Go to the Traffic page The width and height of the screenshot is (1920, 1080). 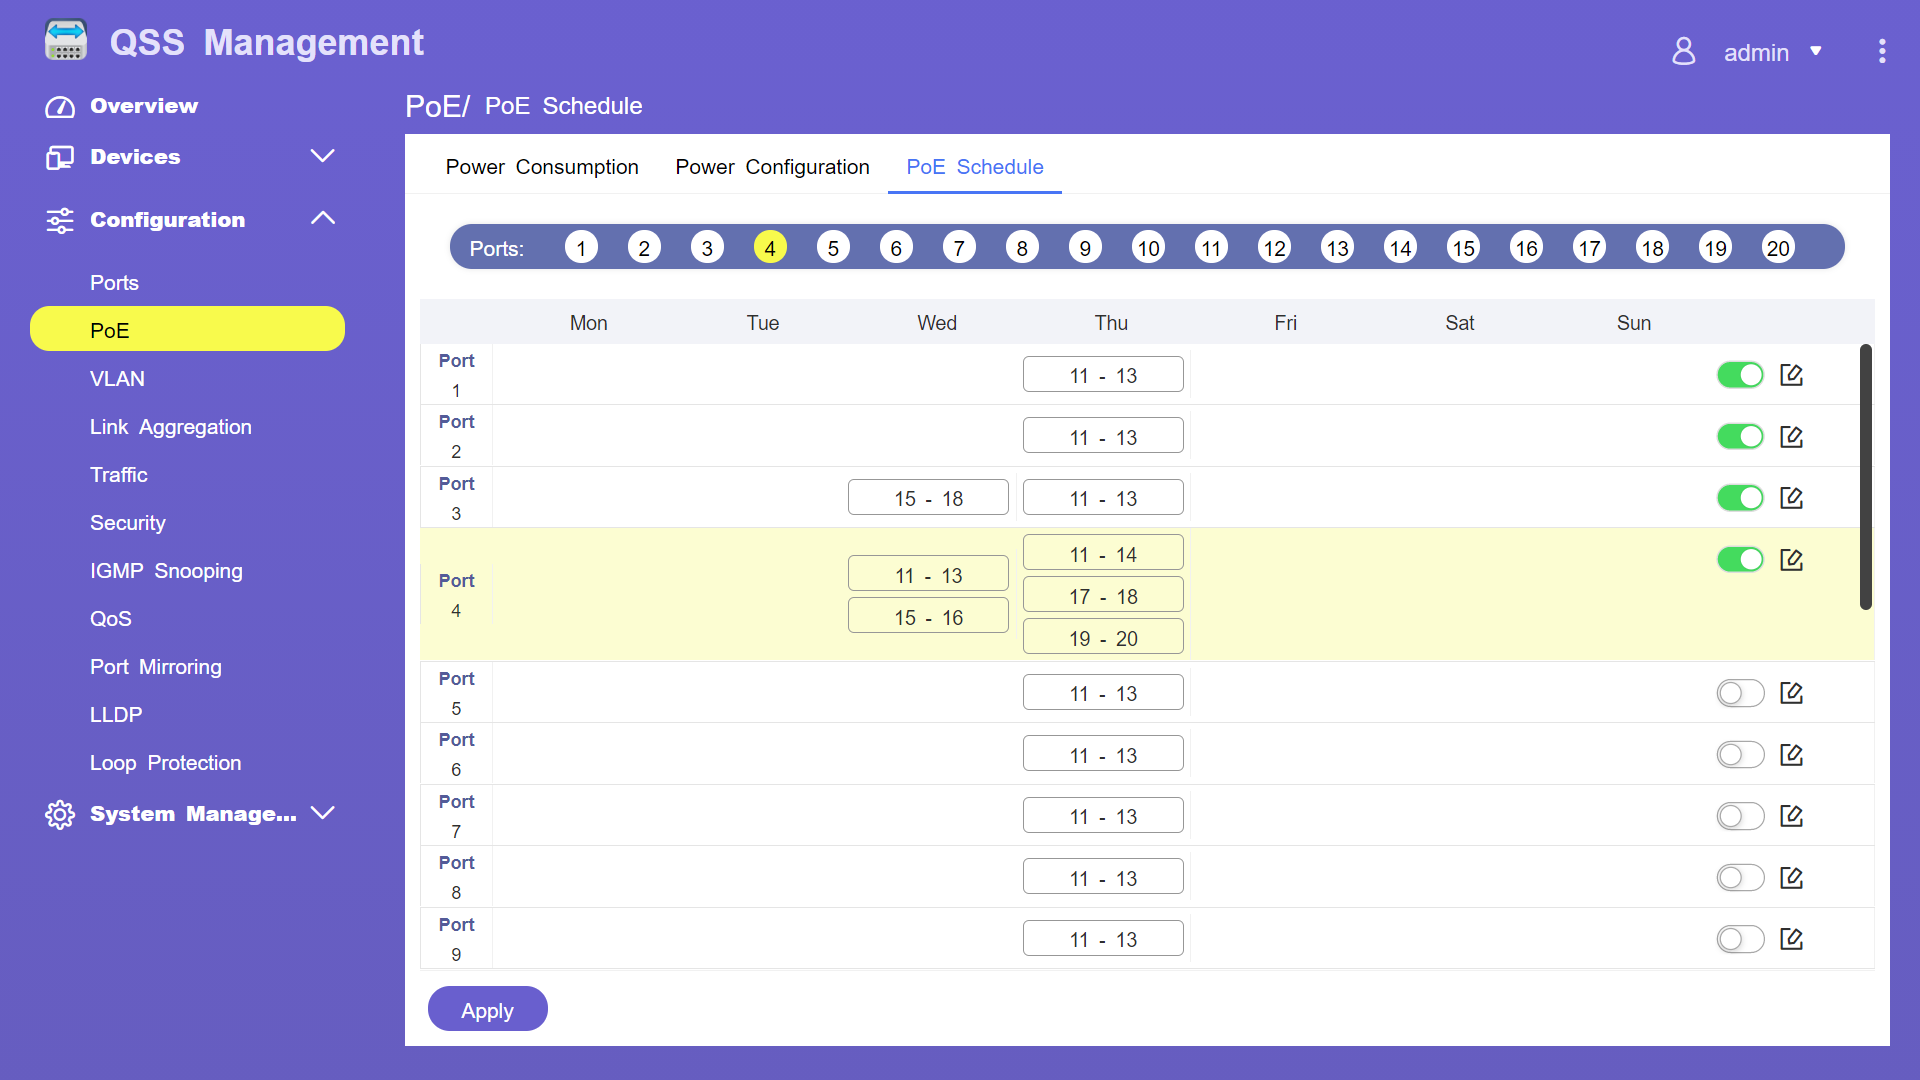[x=119, y=475]
